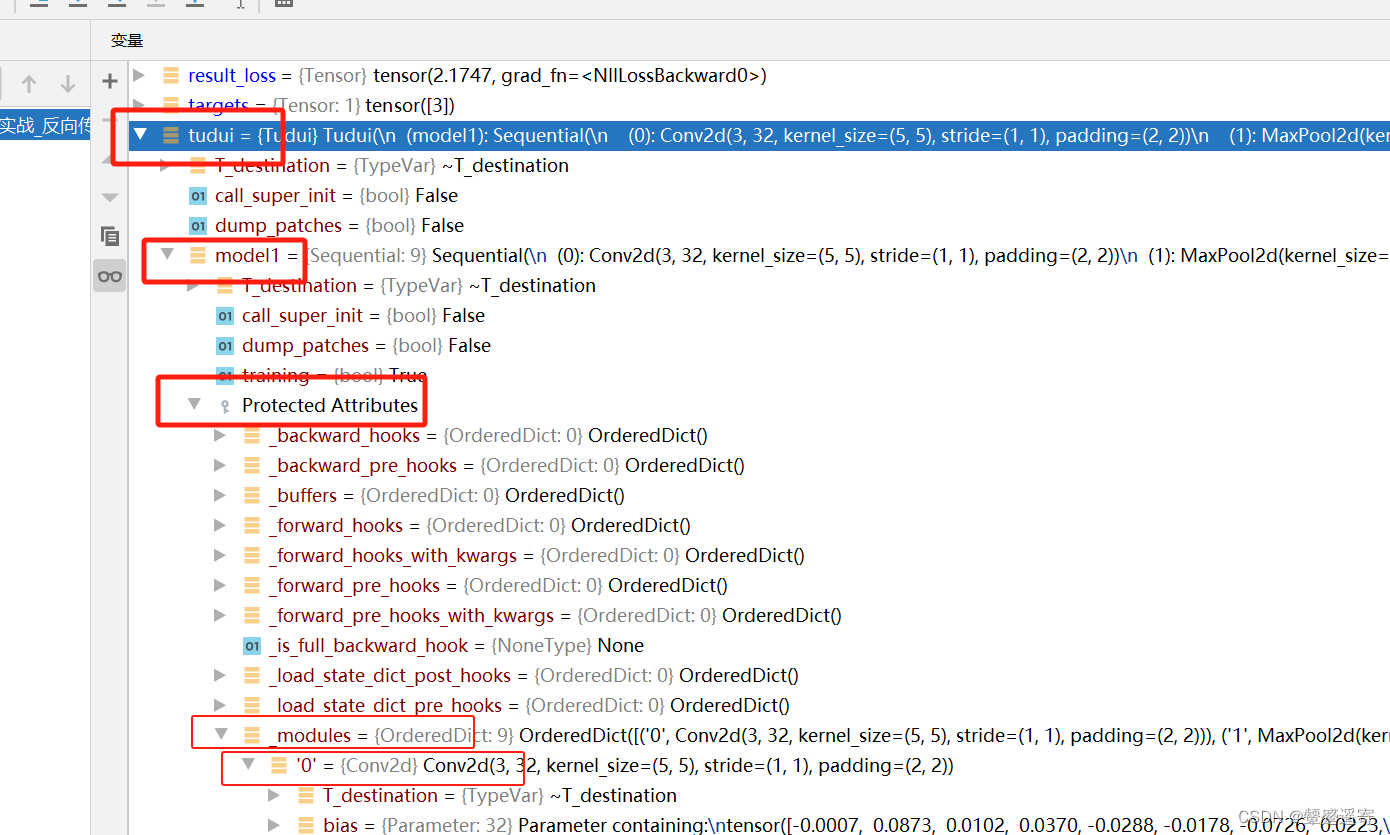
Task: Click the Conv2d(3, 32, kernel_size) value of '0'
Action: (688, 766)
